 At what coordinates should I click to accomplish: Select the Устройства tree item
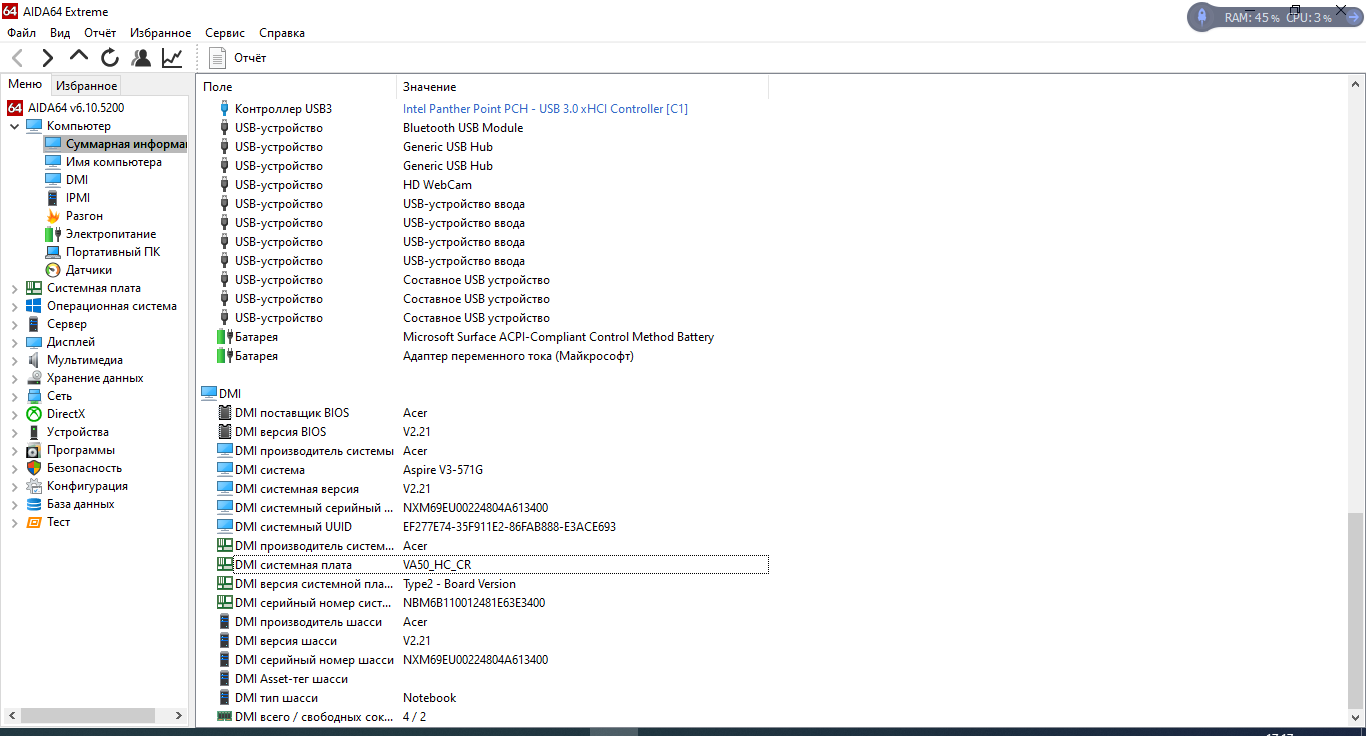(x=78, y=432)
